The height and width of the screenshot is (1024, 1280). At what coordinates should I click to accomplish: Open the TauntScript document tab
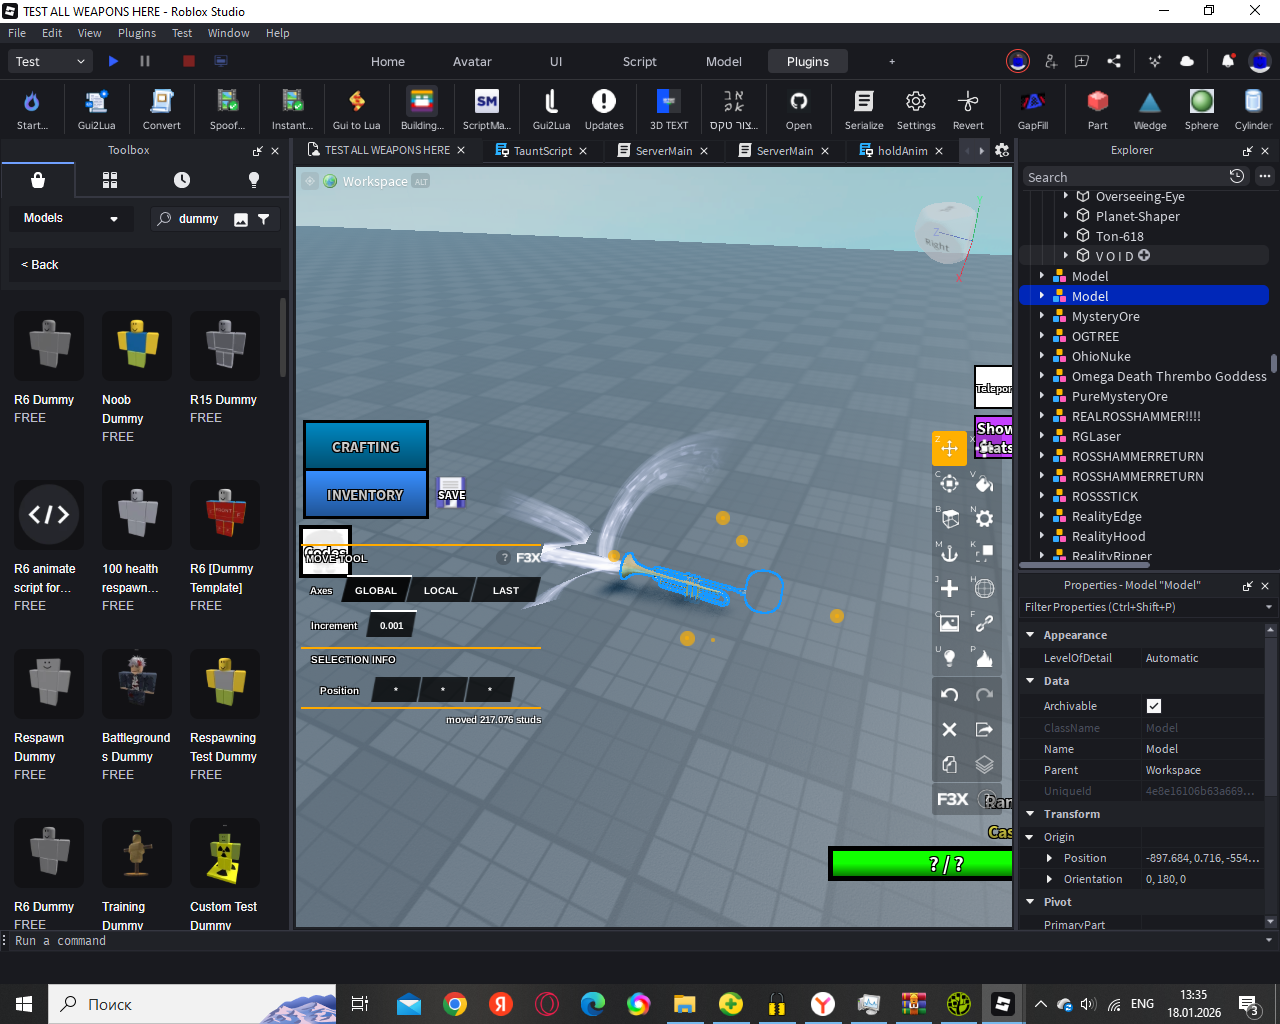coord(543,151)
